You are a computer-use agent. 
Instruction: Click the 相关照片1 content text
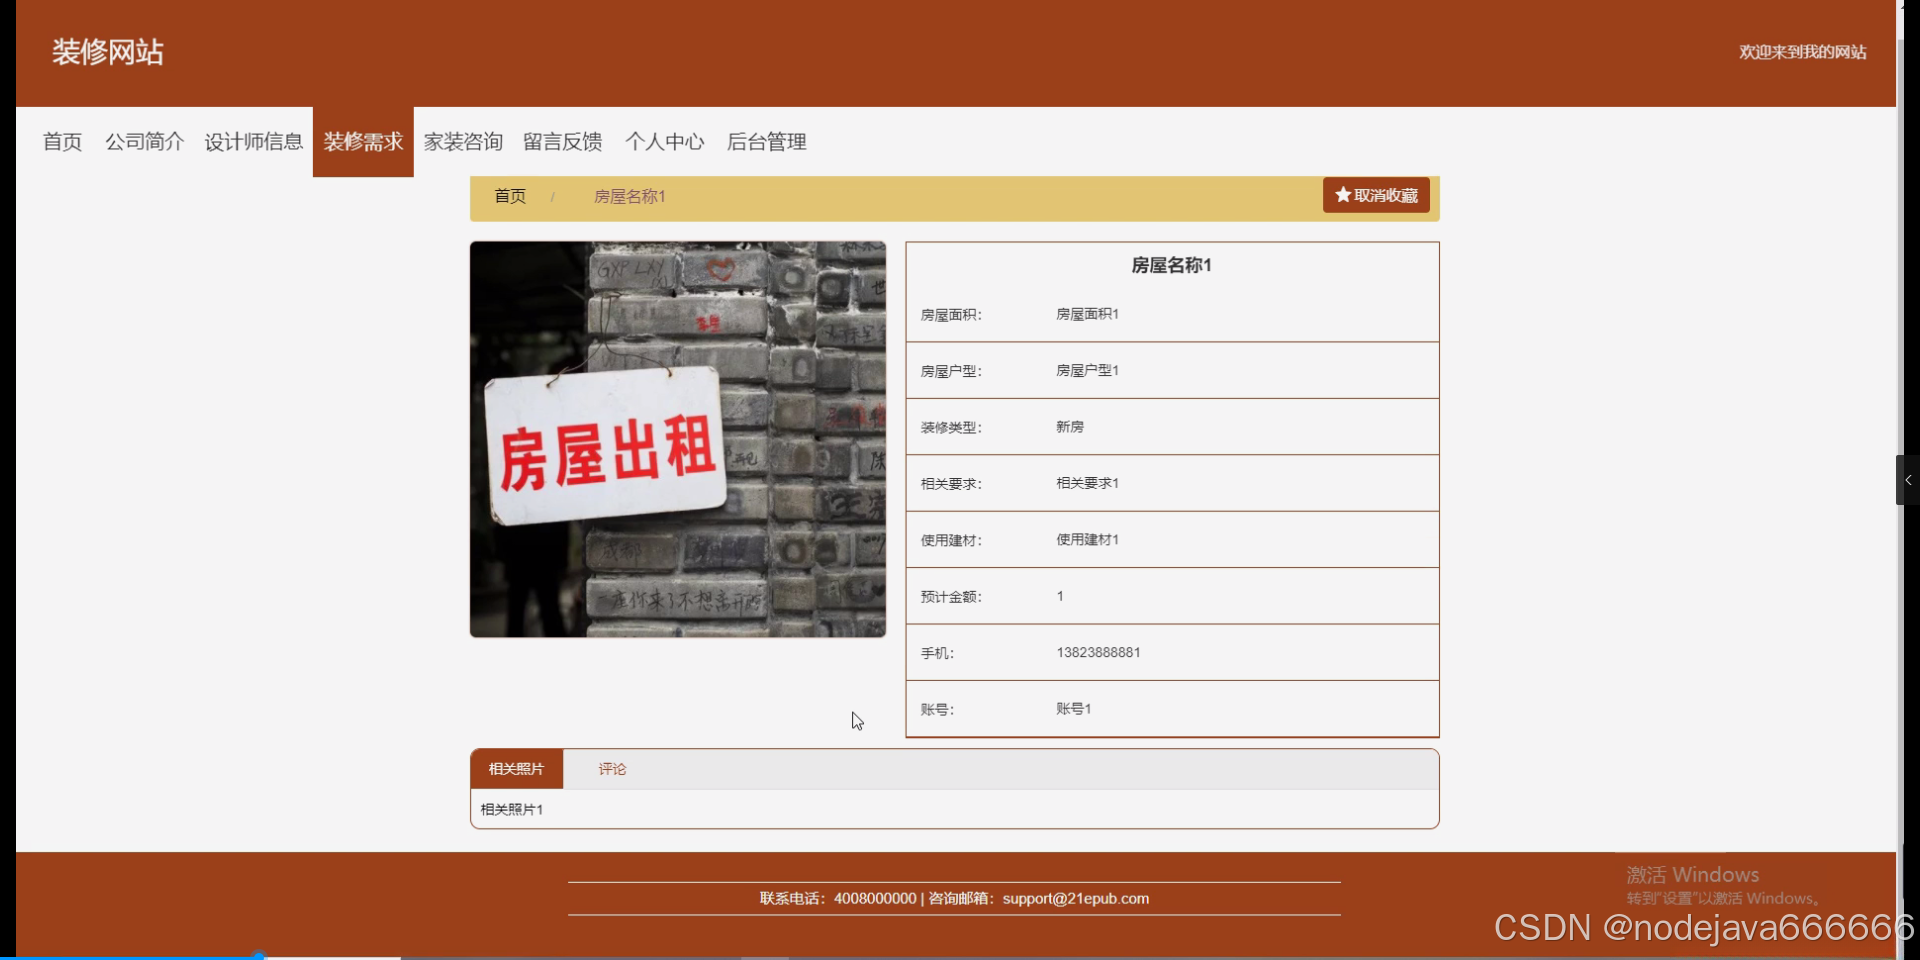tap(511, 810)
